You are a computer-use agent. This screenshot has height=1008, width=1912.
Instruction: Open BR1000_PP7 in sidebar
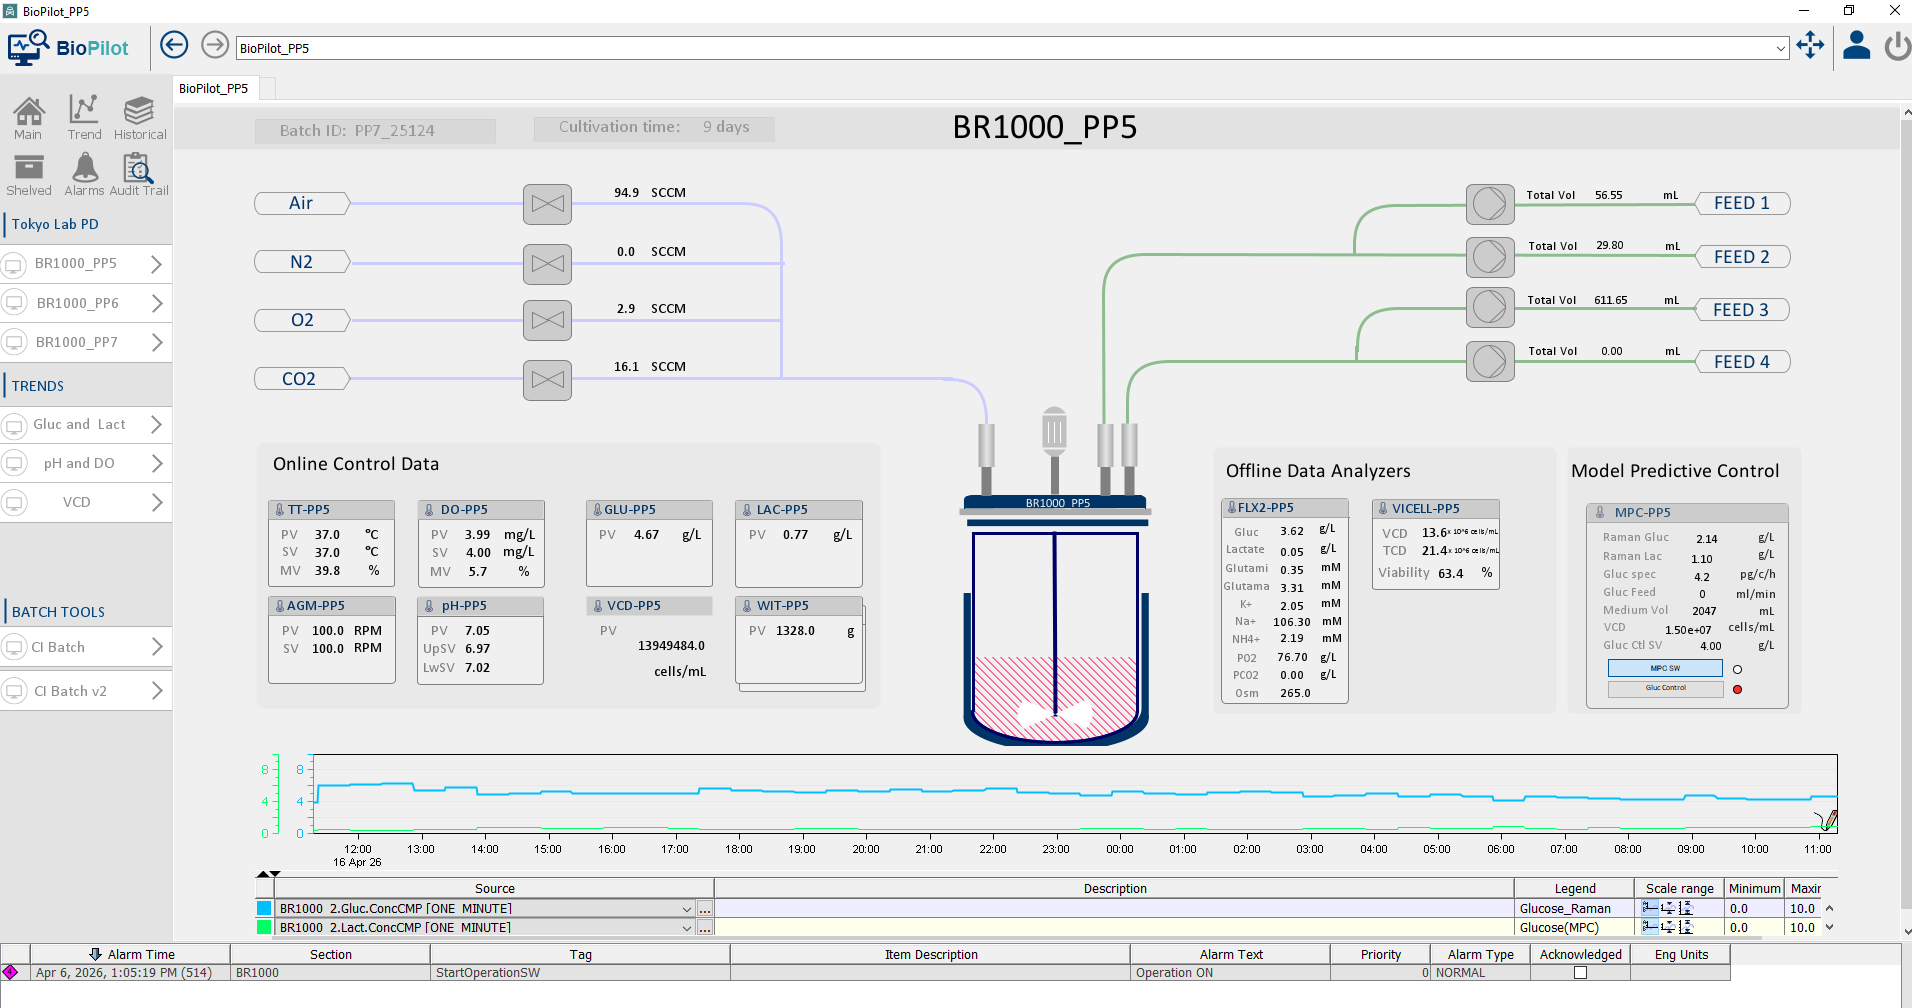(85, 342)
